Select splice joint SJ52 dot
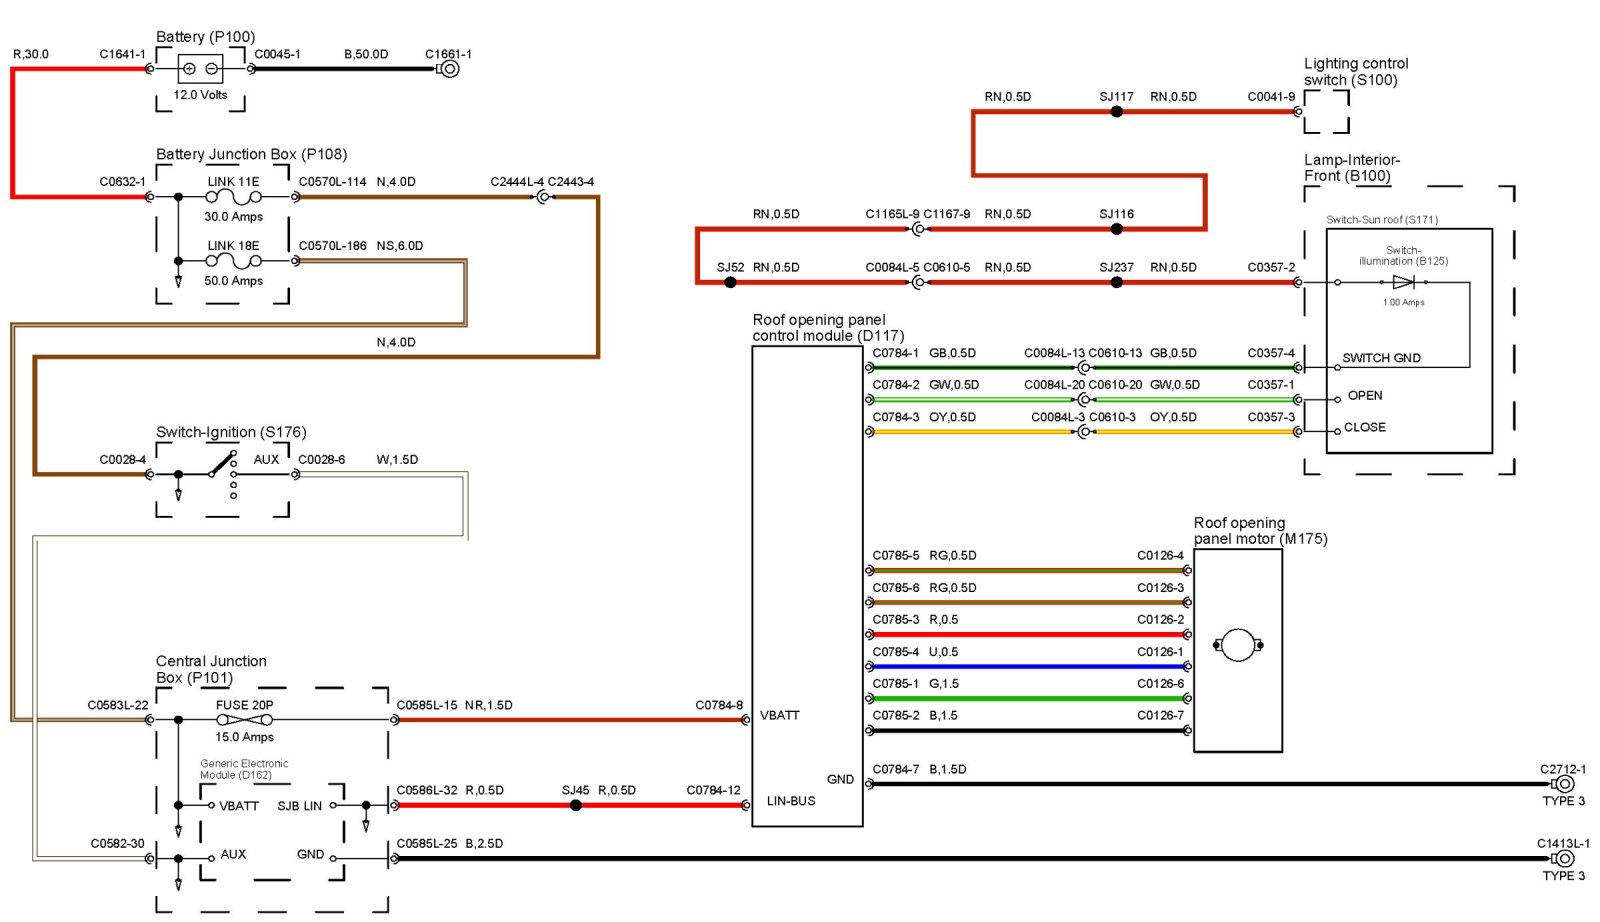Screen dimensions: 1600x922 tap(730, 283)
